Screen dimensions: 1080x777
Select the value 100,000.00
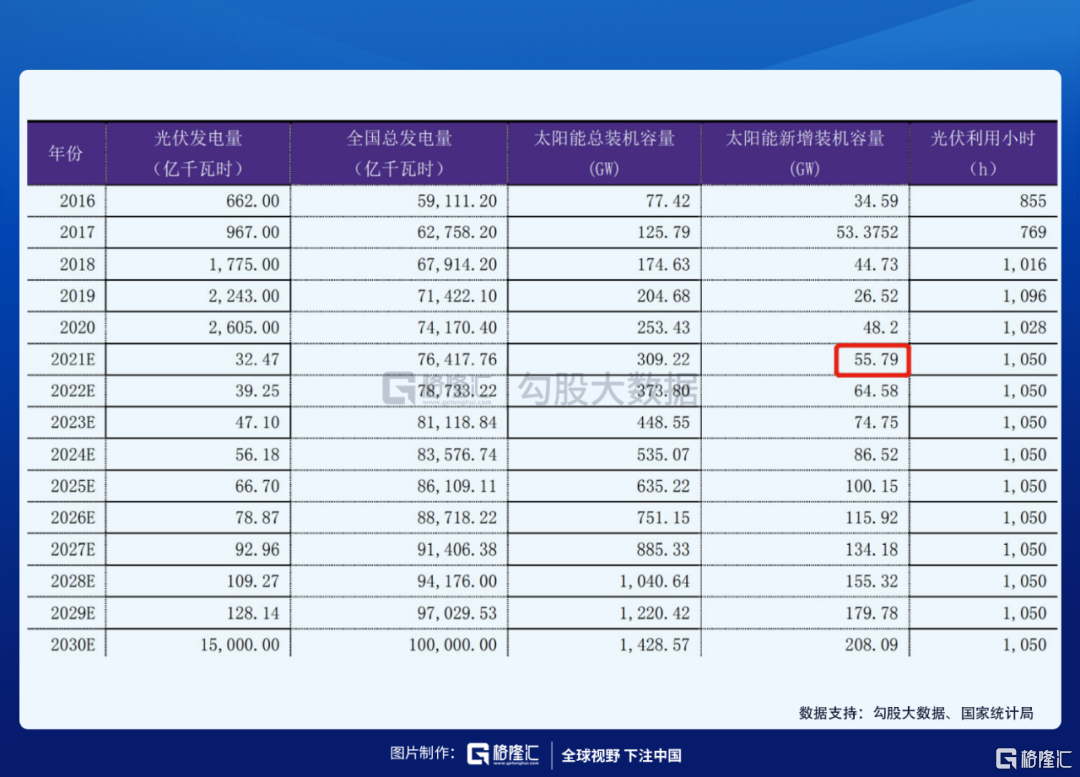click(453, 645)
